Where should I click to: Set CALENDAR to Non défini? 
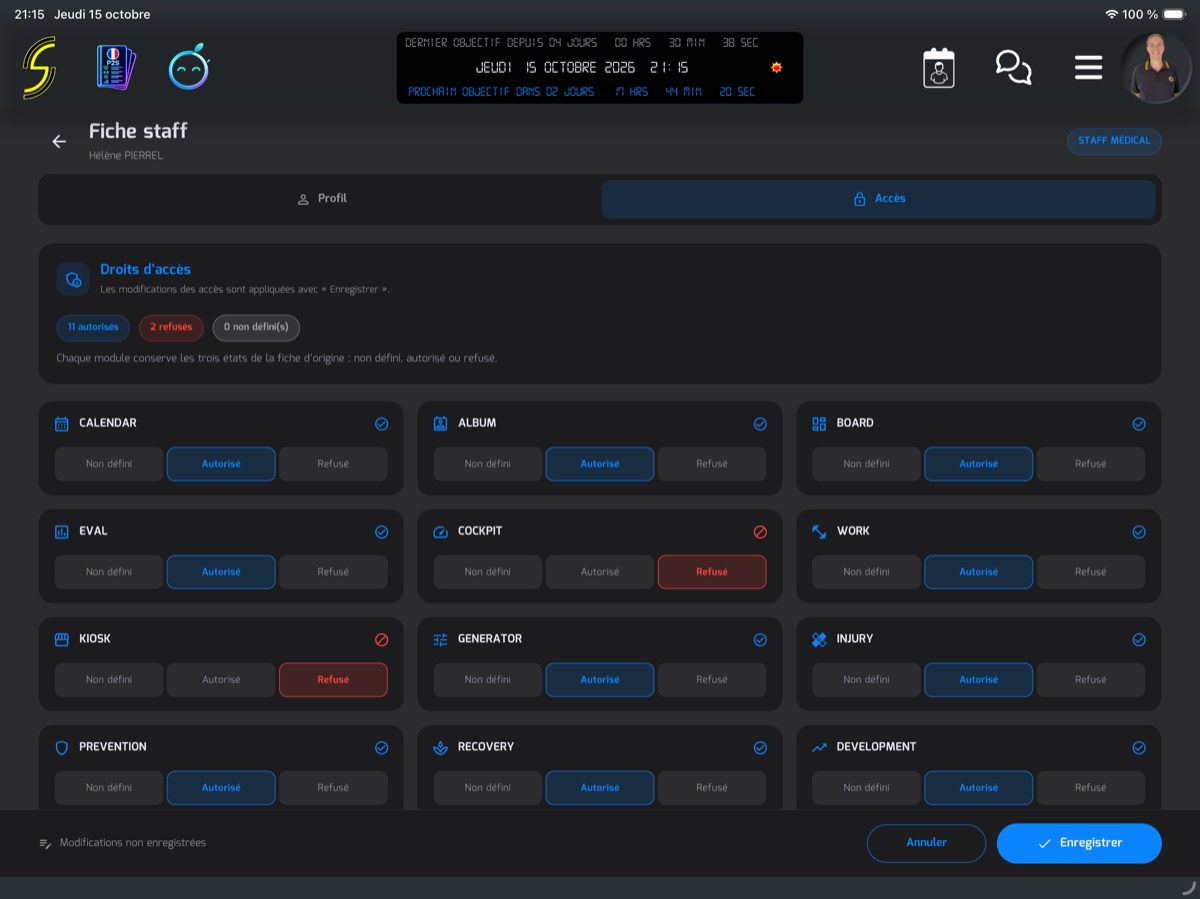click(109, 464)
